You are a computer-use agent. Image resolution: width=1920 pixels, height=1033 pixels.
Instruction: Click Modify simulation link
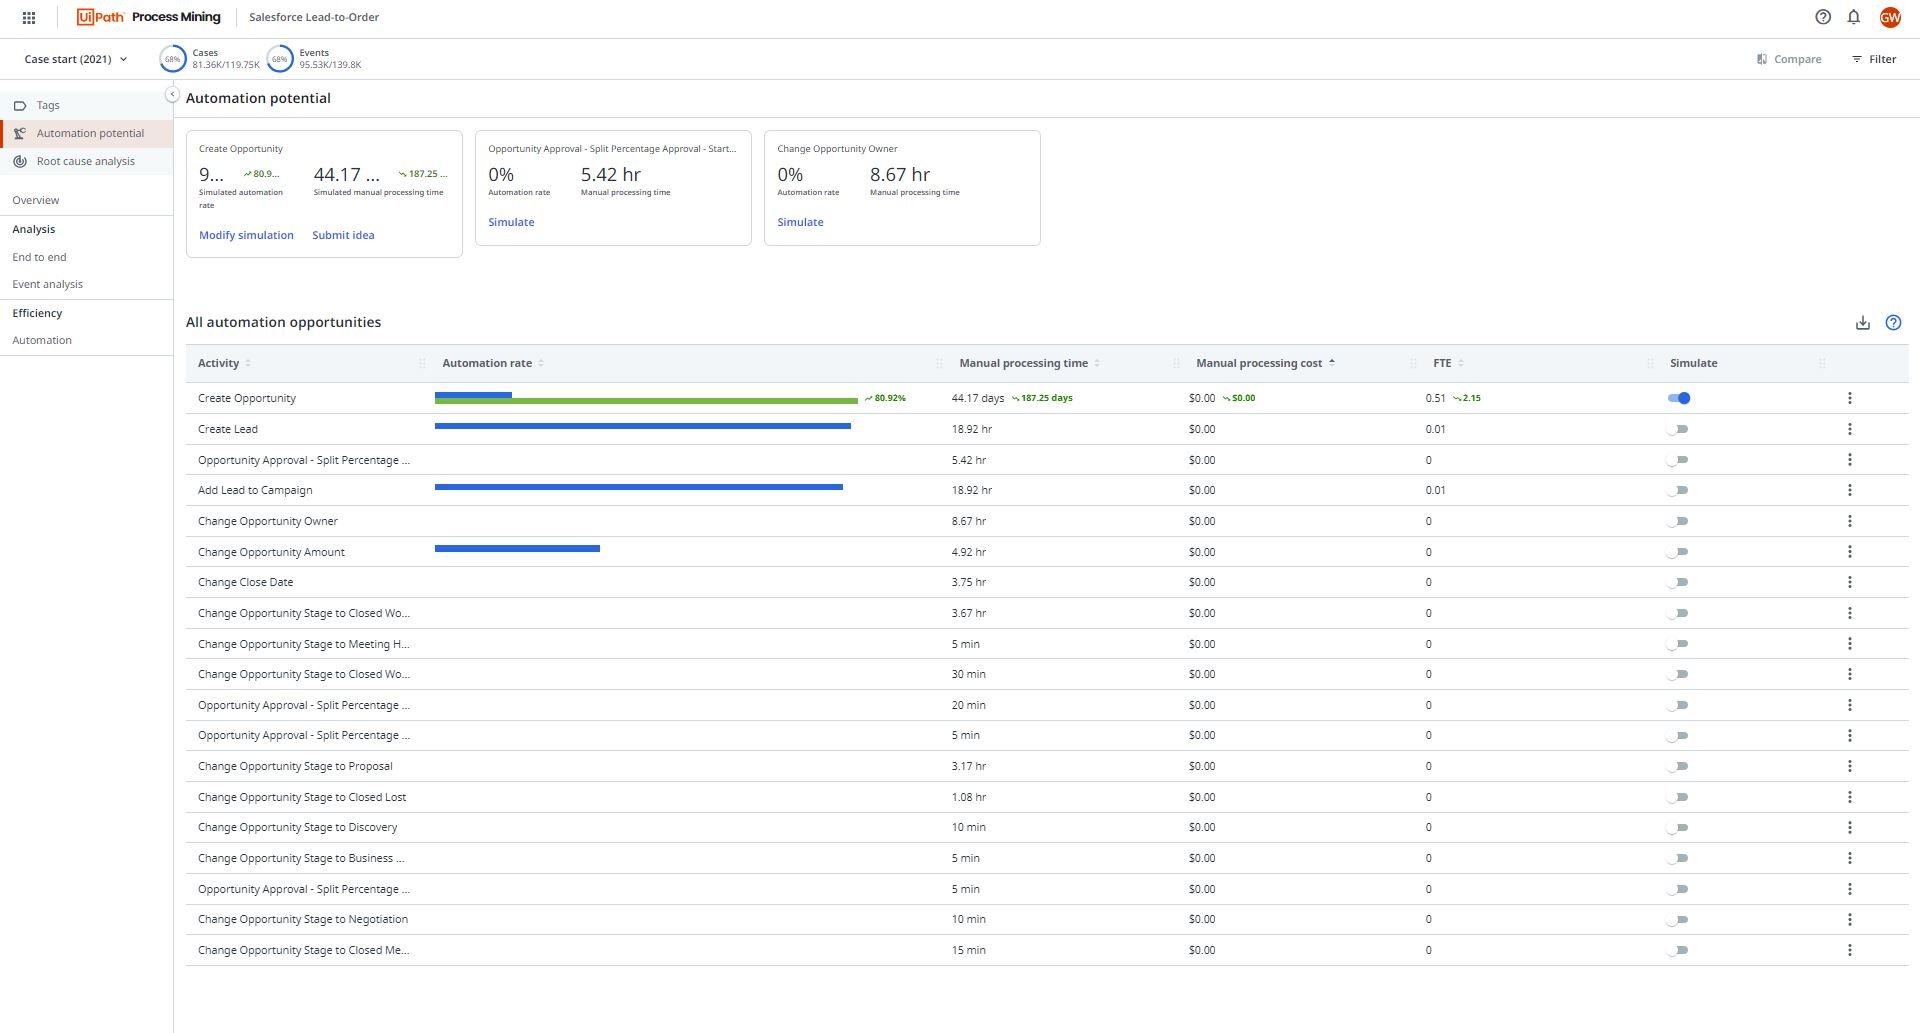click(x=246, y=235)
